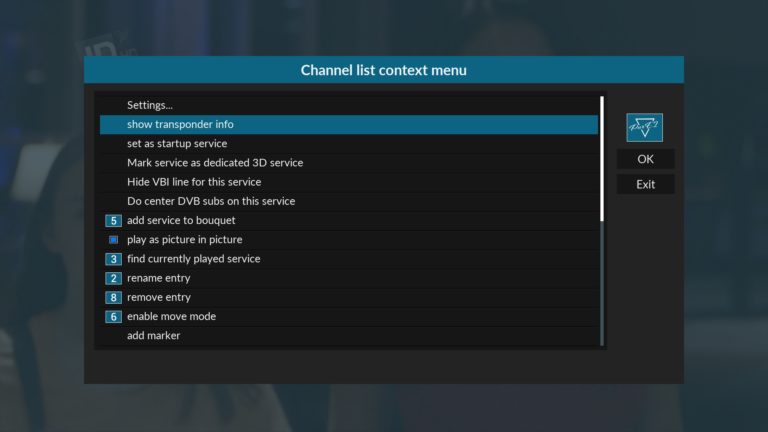Click the number 2 shortcut badge

click(x=113, y=278)
